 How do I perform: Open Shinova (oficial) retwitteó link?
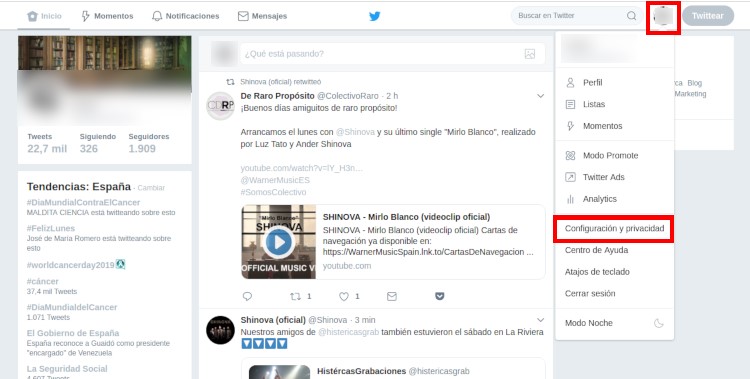280,82
